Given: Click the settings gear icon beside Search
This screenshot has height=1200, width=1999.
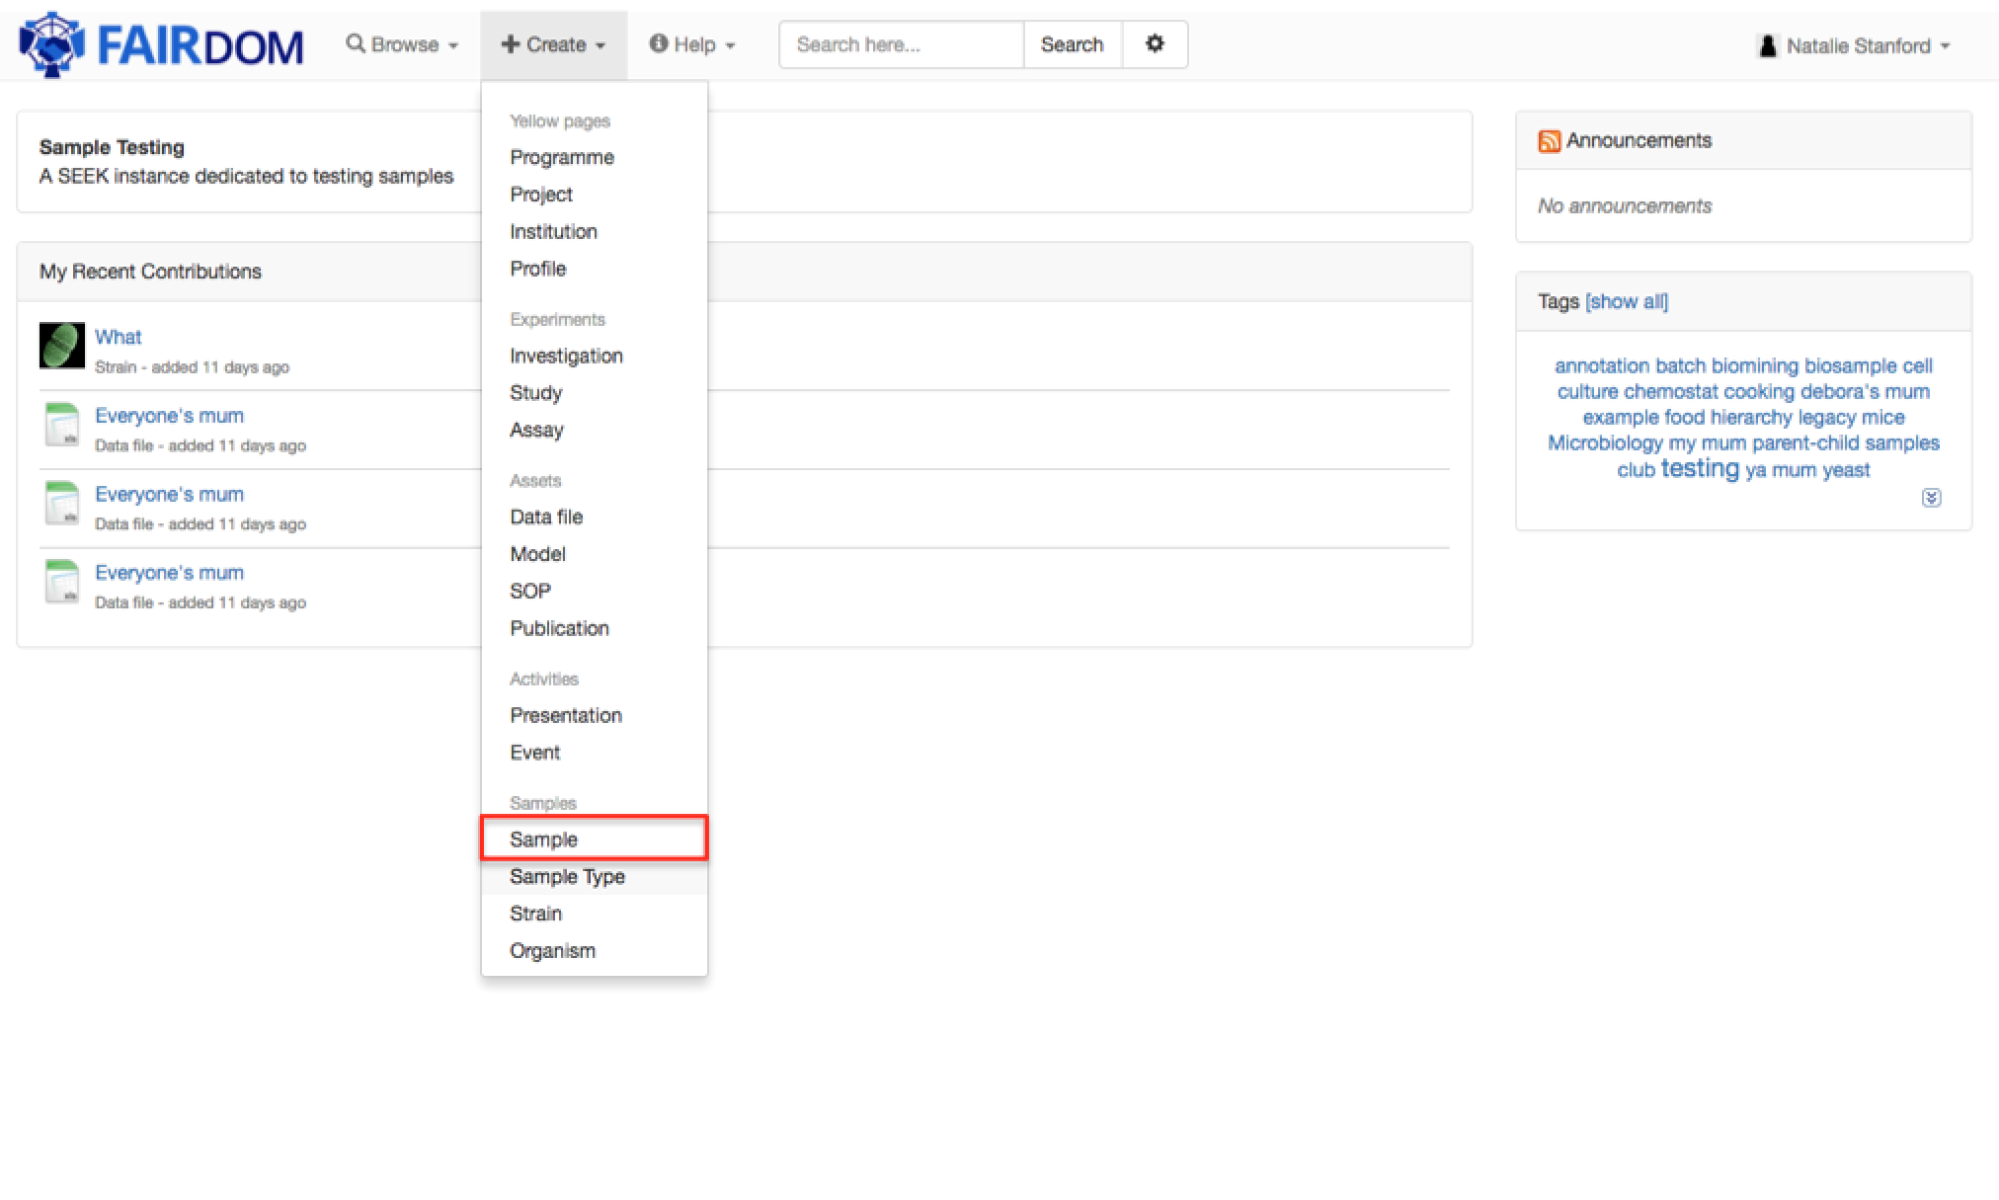Looking at the screenshot, I should coord(1154,44).
